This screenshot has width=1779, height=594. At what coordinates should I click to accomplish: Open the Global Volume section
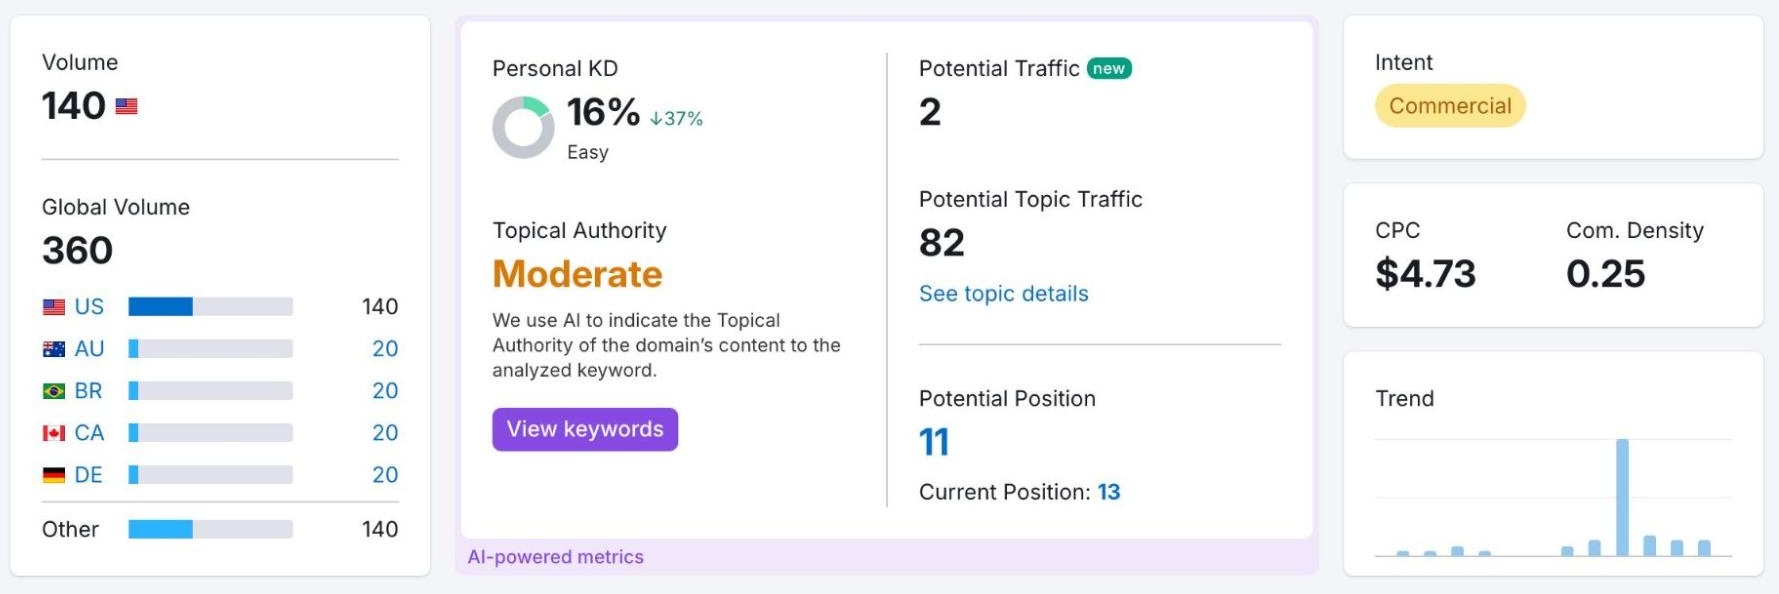point(115,206)
